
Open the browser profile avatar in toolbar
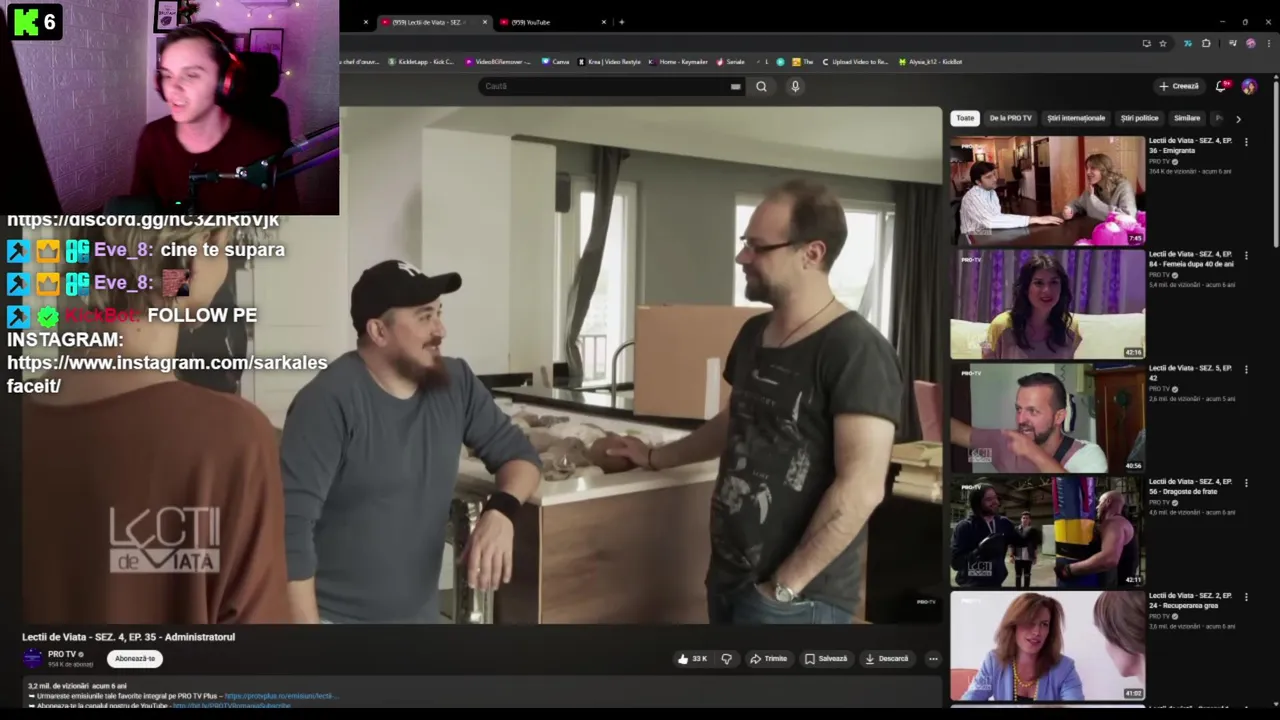pyautogui.click(x=1251, y=43)
